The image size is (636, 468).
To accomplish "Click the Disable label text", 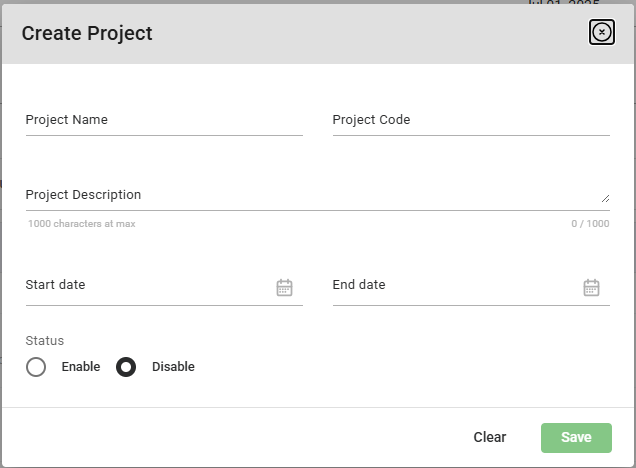I will tap(173, 367).
